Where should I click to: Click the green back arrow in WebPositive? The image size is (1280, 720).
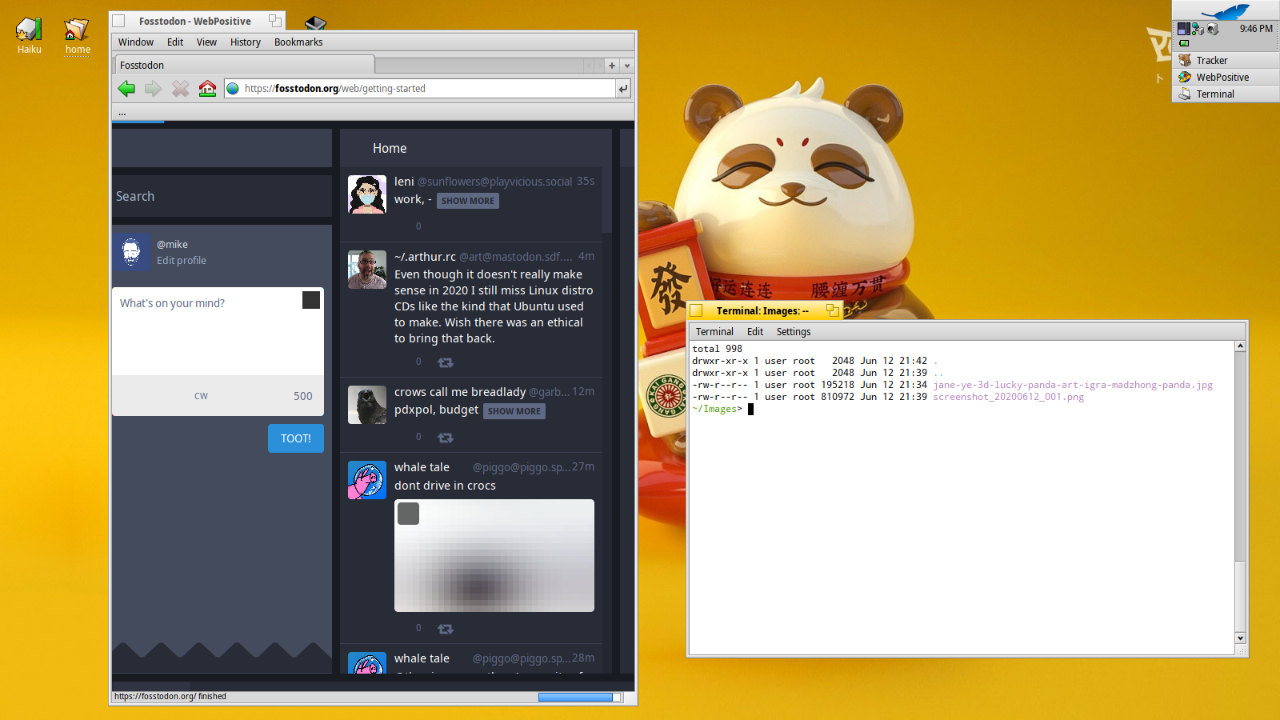[x=127, y=89]
